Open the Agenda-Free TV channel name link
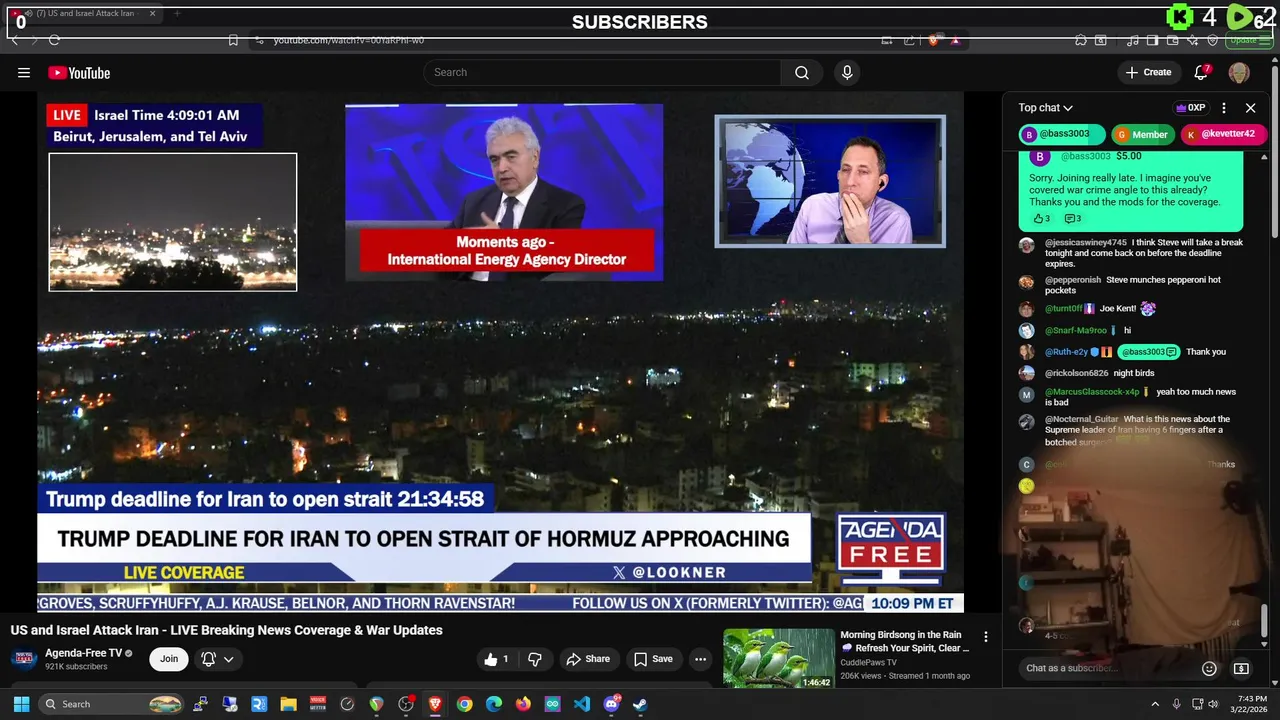The height and width of the screenshot is (720, 1280). 84,653
